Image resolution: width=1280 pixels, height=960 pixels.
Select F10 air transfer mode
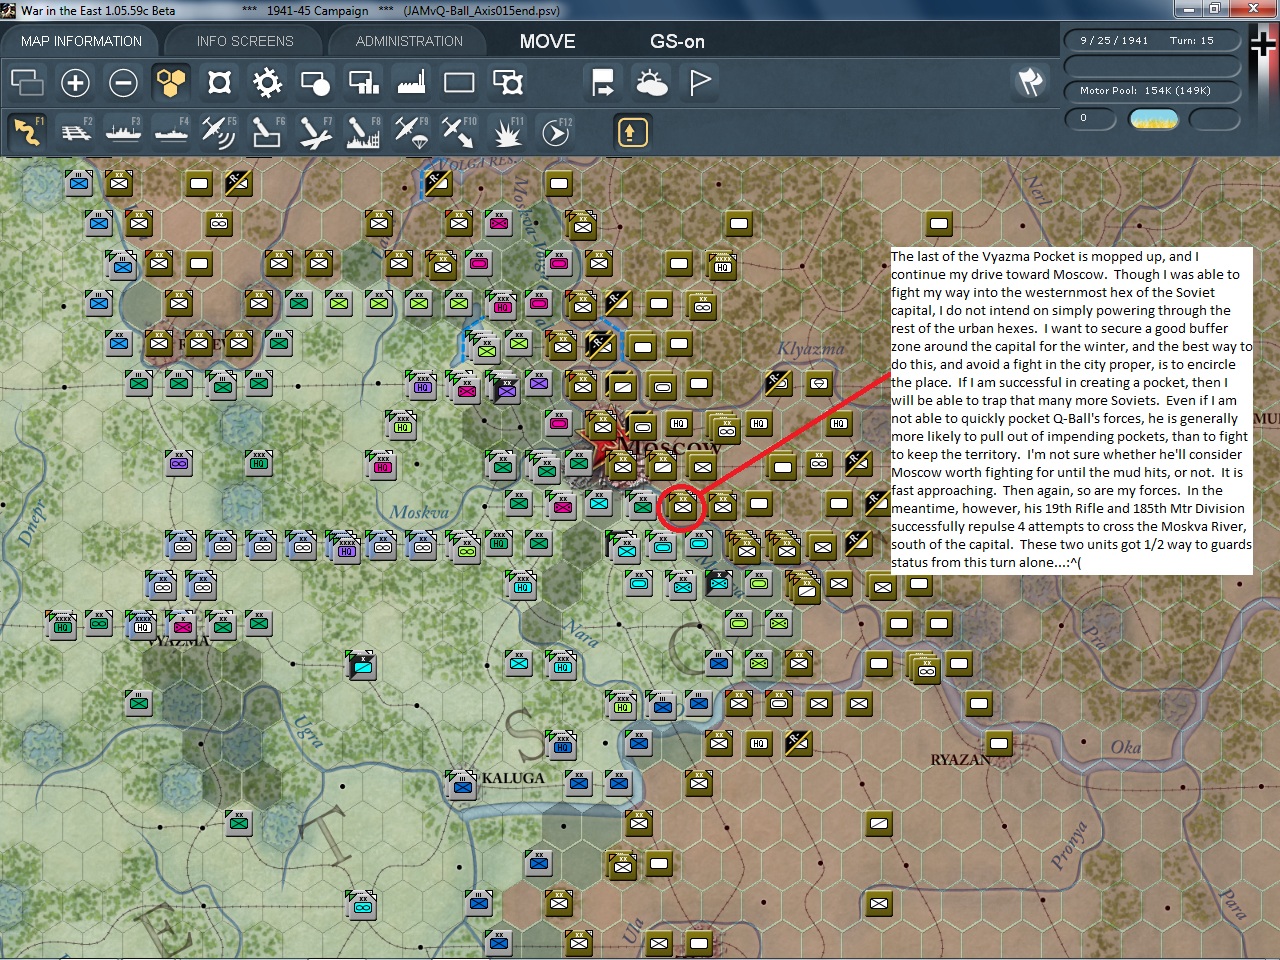point(459,132)
